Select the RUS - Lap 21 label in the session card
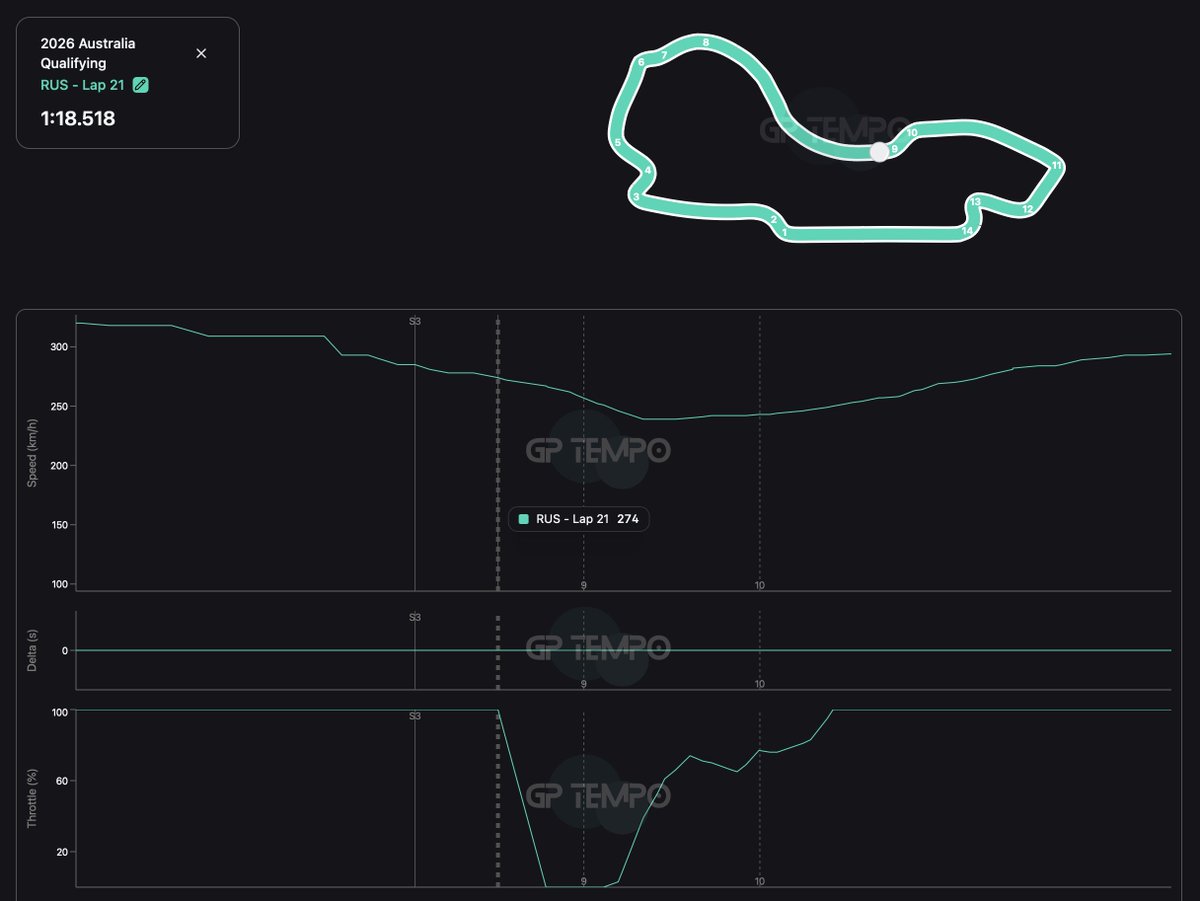 click(82, 85)
